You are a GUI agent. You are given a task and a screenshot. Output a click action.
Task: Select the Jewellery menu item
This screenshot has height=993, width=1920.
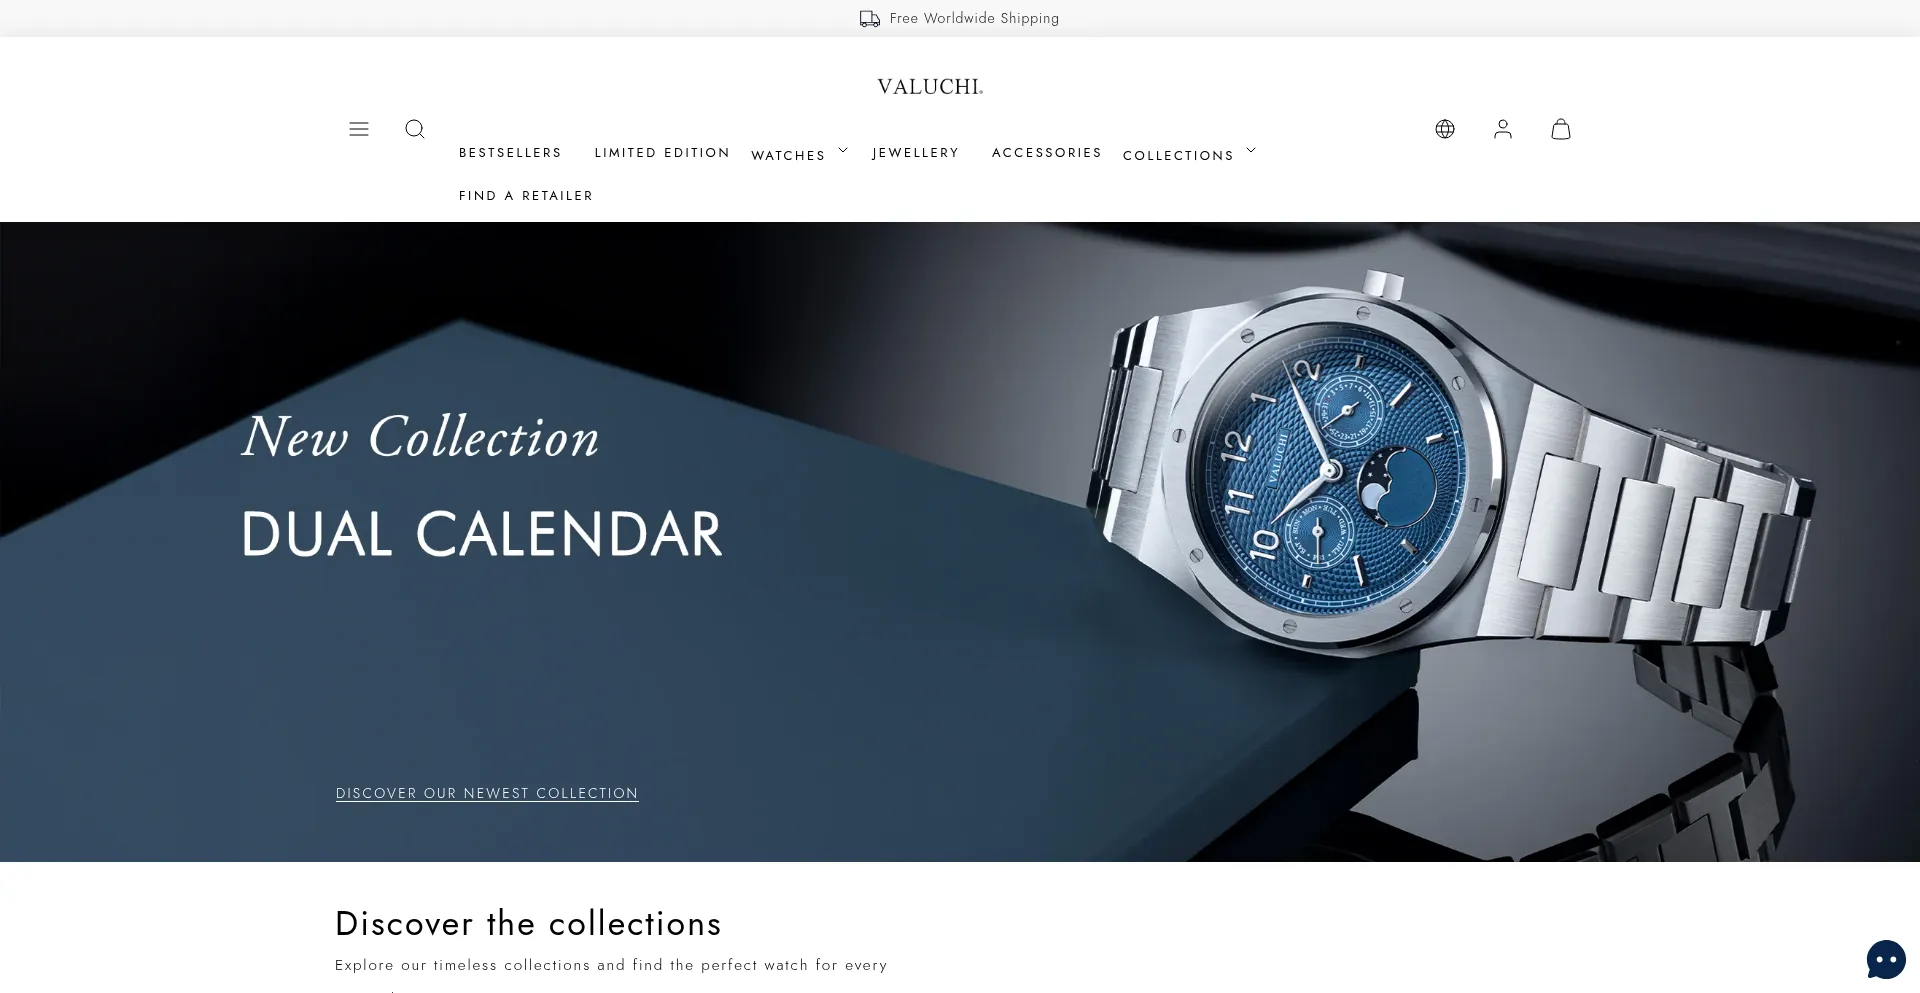[x=915, y=152]
